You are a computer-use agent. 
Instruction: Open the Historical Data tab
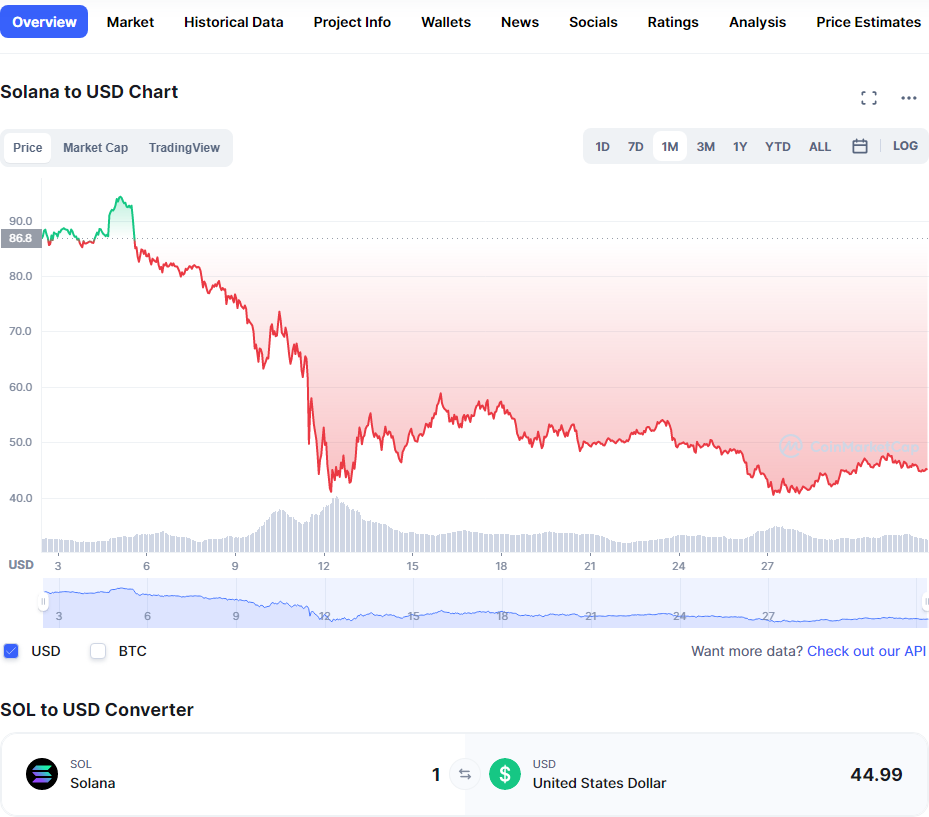point(233,22)
